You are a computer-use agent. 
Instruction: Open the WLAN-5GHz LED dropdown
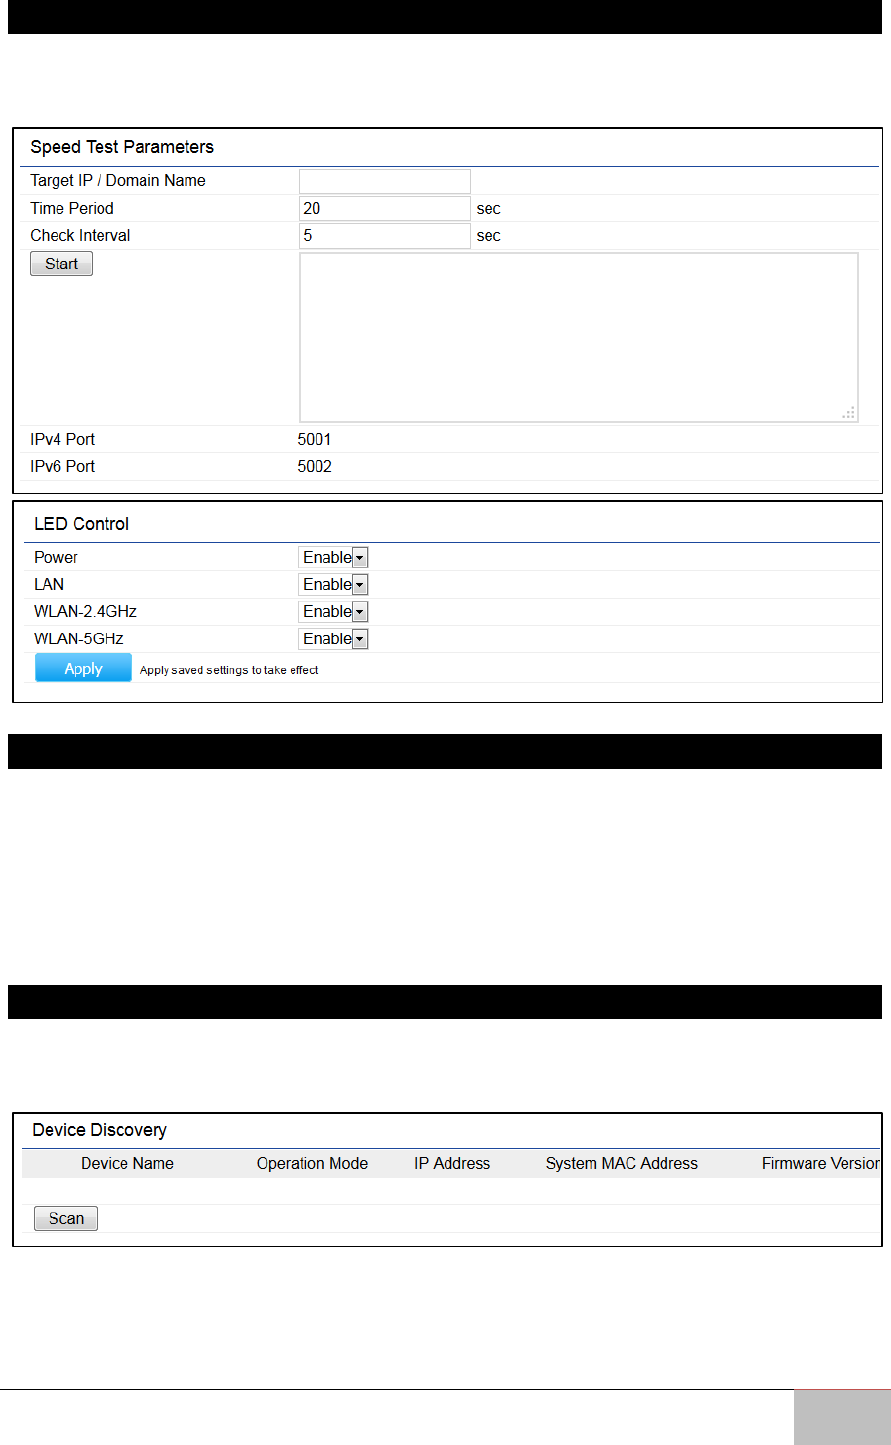click(334, 638)
